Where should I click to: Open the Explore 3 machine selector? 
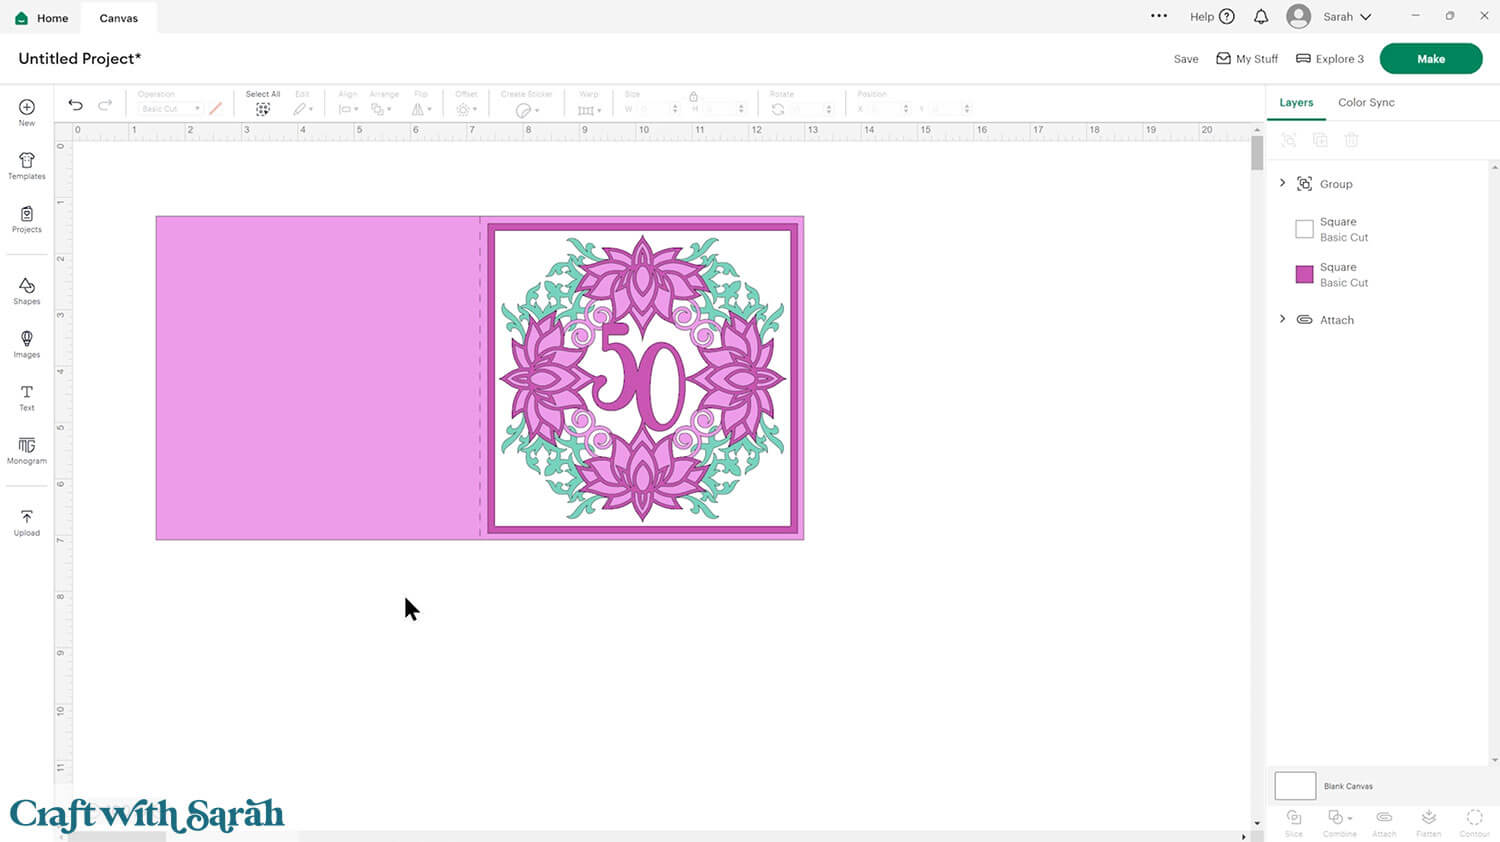pos(1330,59)
